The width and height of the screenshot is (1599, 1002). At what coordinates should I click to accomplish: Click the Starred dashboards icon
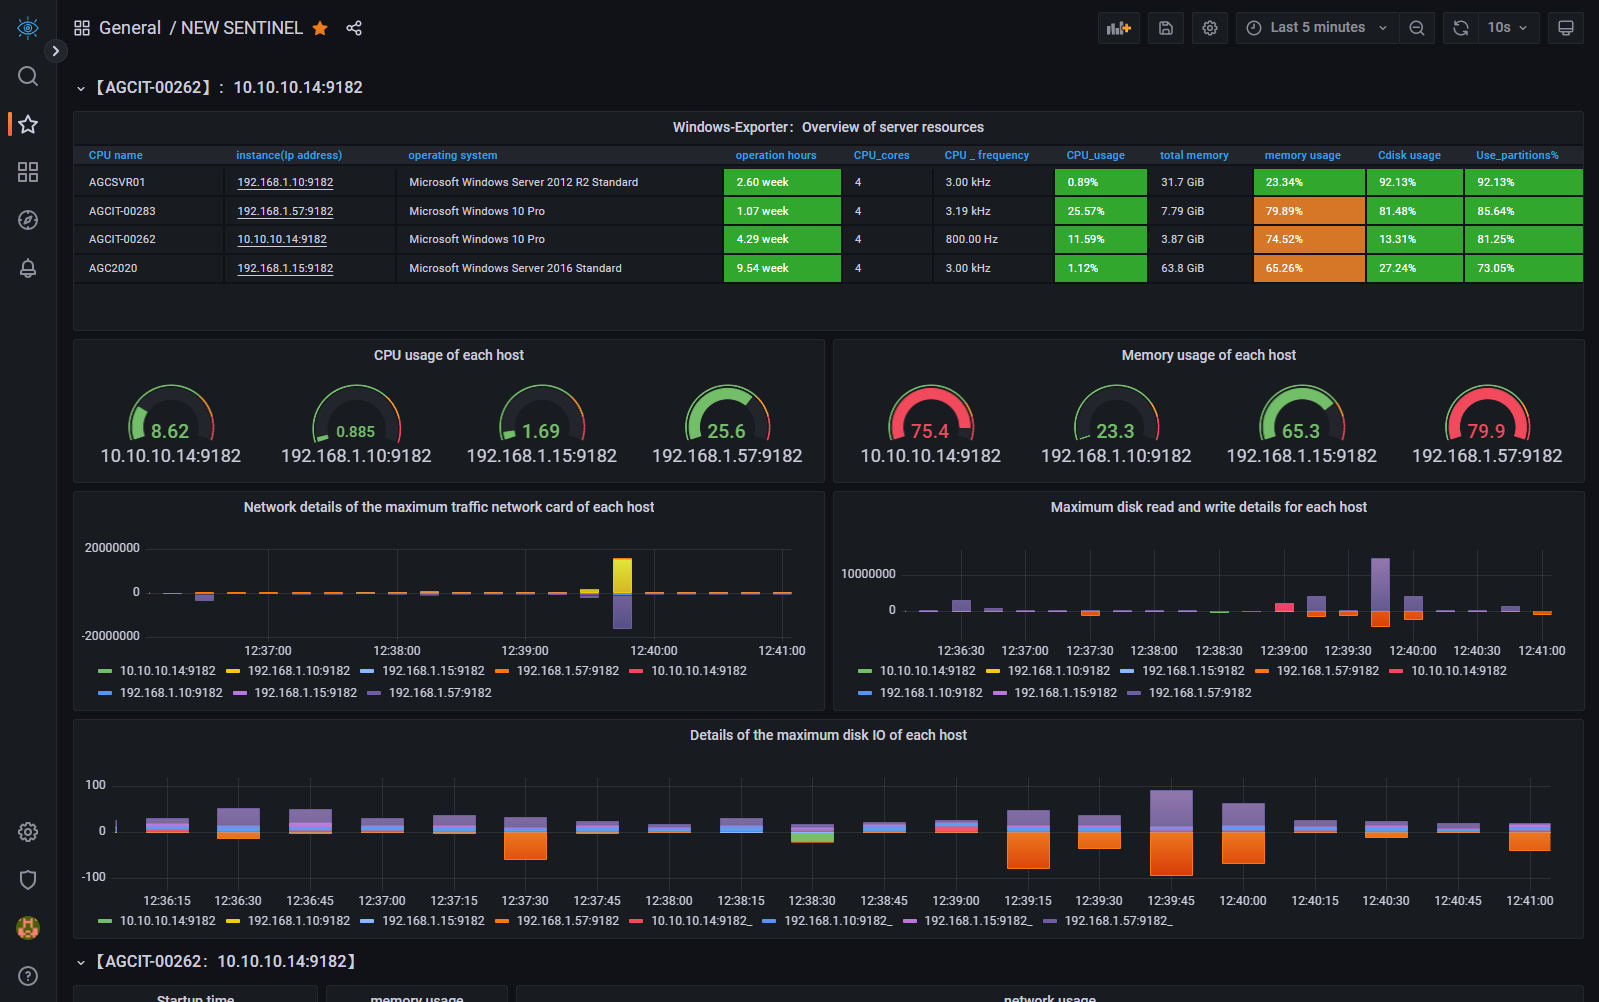tap(28, 124)
